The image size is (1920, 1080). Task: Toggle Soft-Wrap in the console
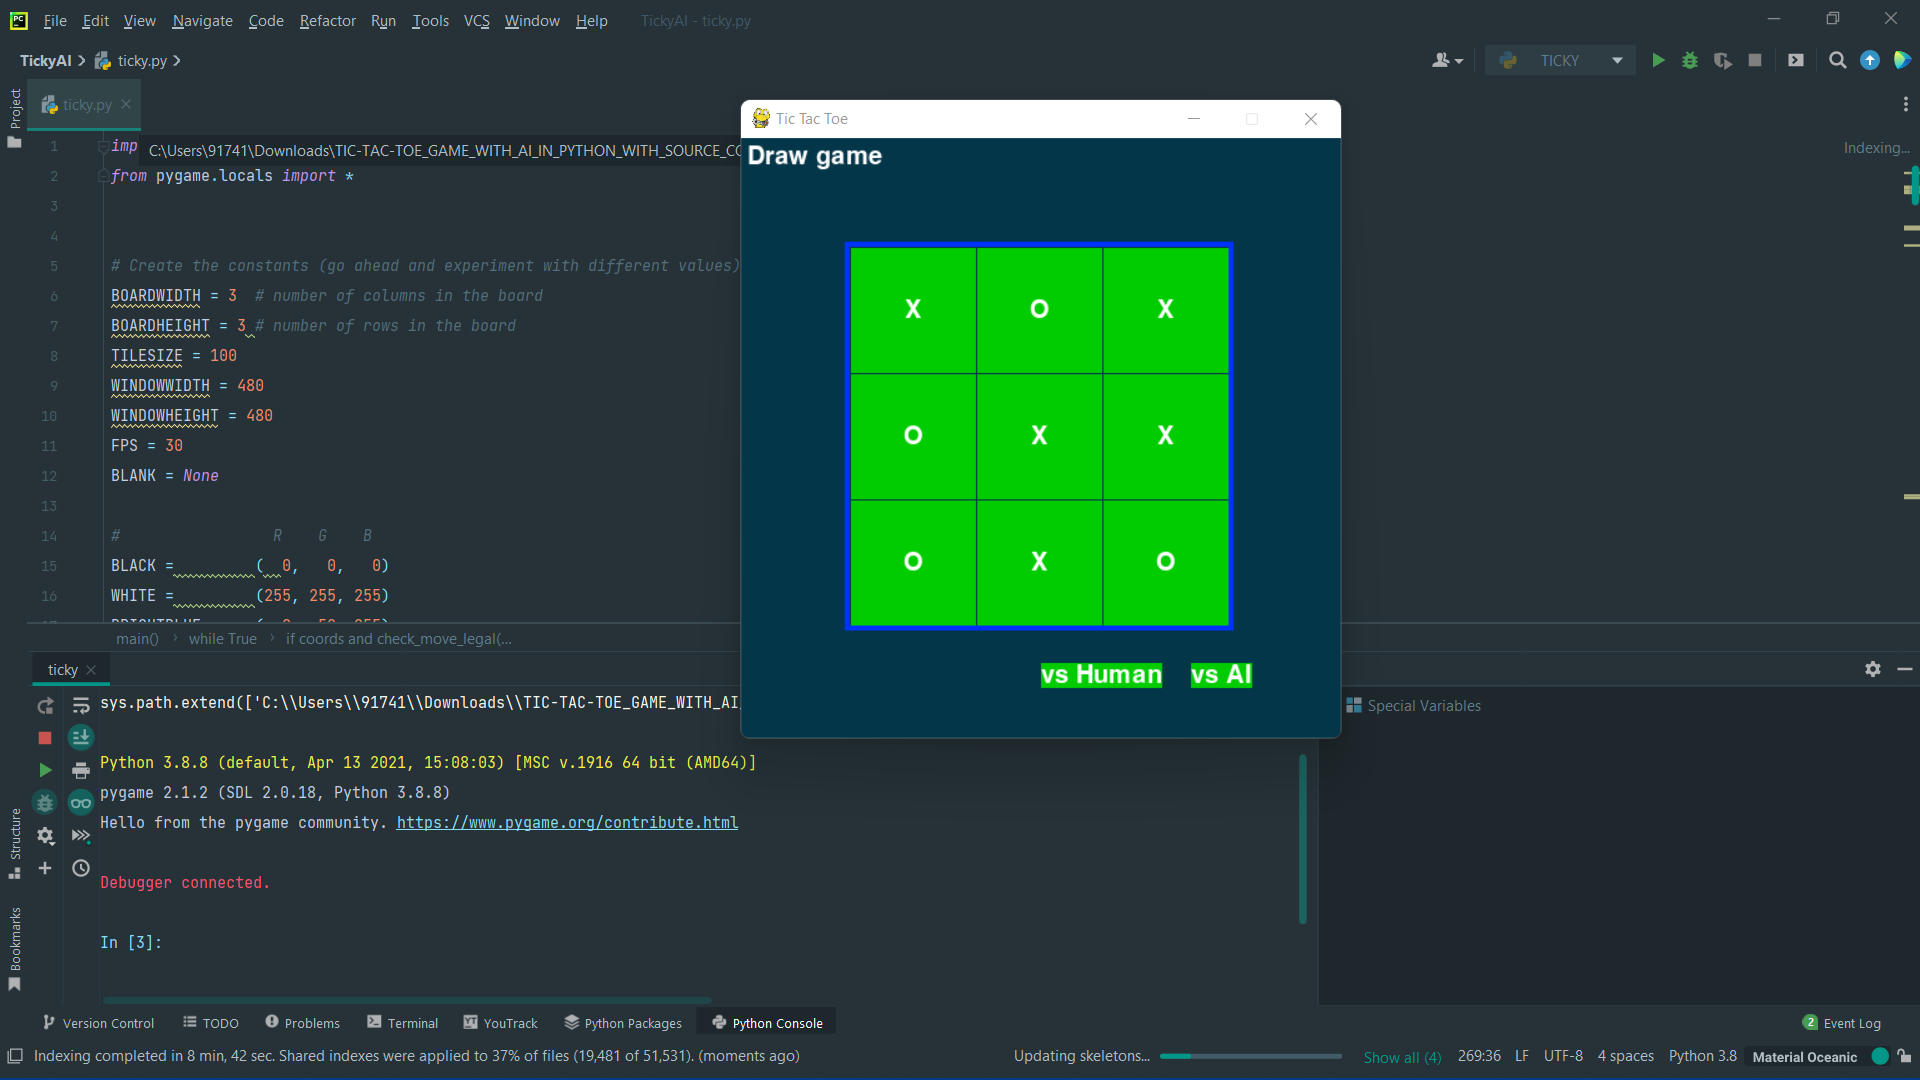81,706
